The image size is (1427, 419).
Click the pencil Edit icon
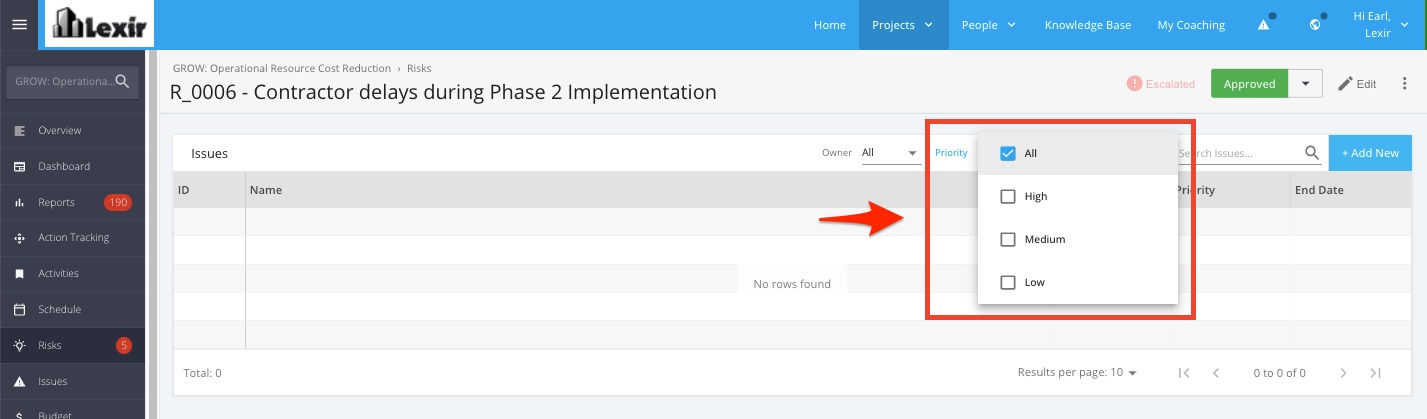pos(1345,84)
